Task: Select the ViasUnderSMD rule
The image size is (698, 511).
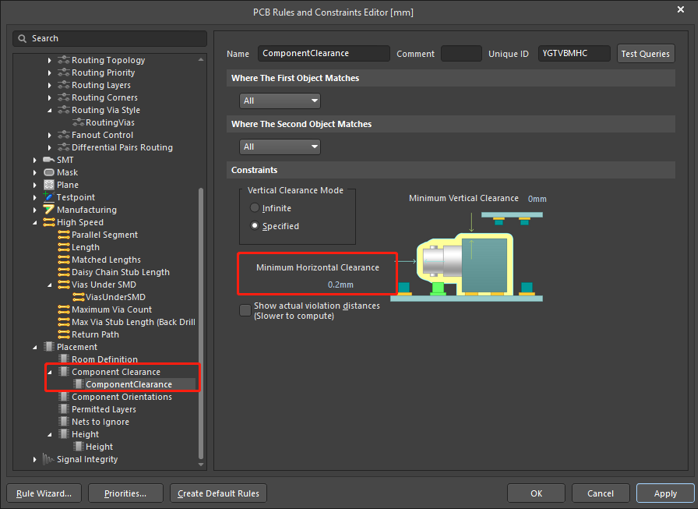Action: point(115,297)
